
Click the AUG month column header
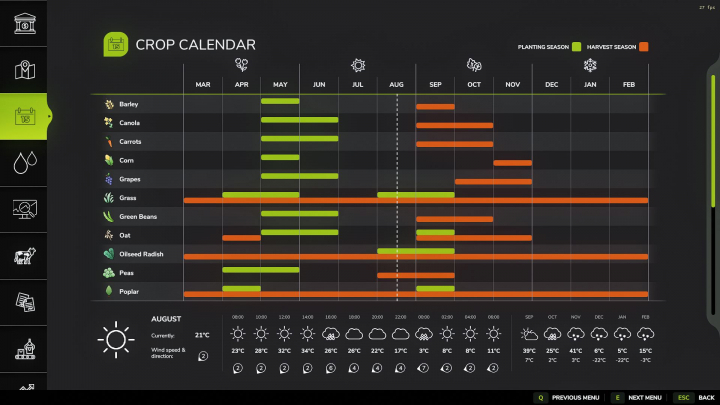396,85
